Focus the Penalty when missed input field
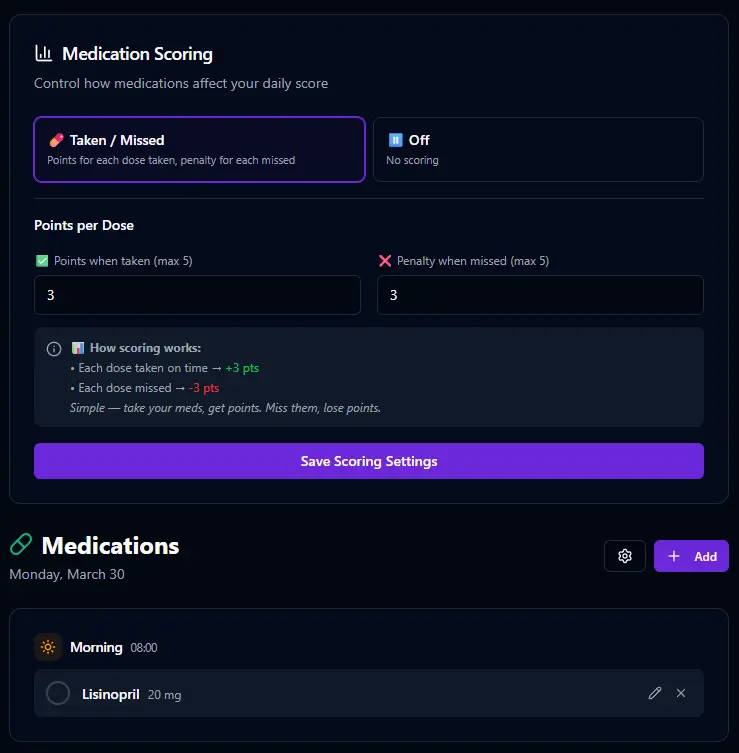The image size is (739, 753). [x=540, y=295]
